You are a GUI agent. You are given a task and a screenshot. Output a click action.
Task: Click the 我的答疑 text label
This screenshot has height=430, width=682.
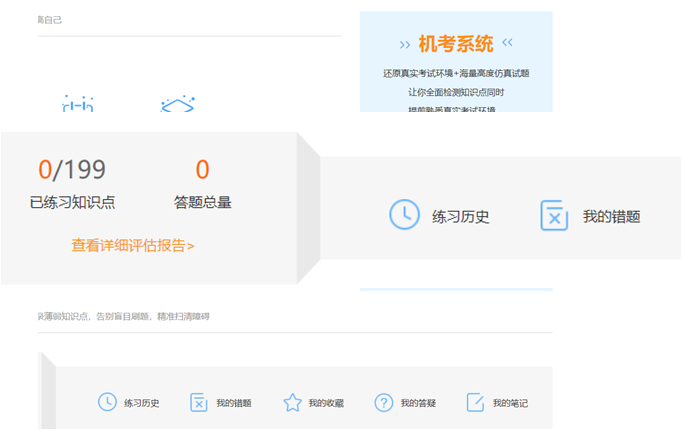(418, 403)
